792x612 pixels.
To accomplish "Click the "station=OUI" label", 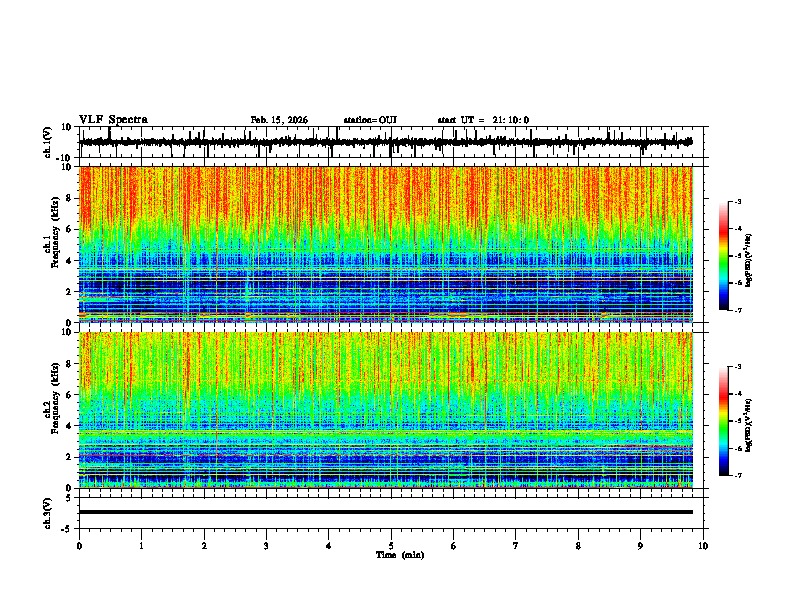I will [370, 120].
